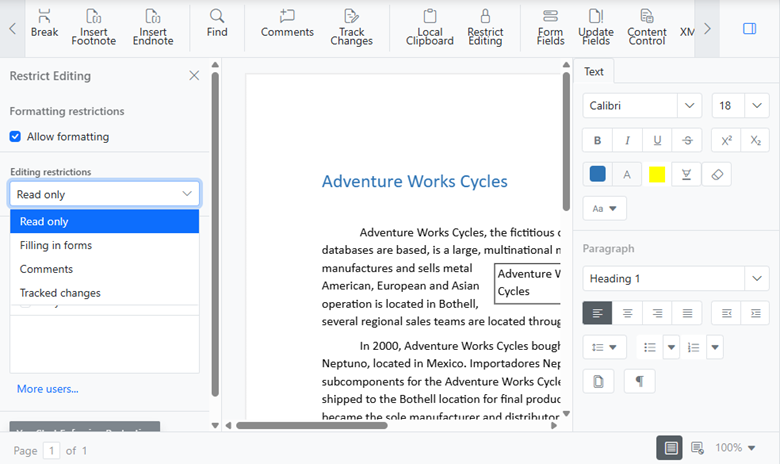Click the clear formatting eraser icon
Image resolution: width=780 pixels, height=464 pixels.
click(717, 175)
